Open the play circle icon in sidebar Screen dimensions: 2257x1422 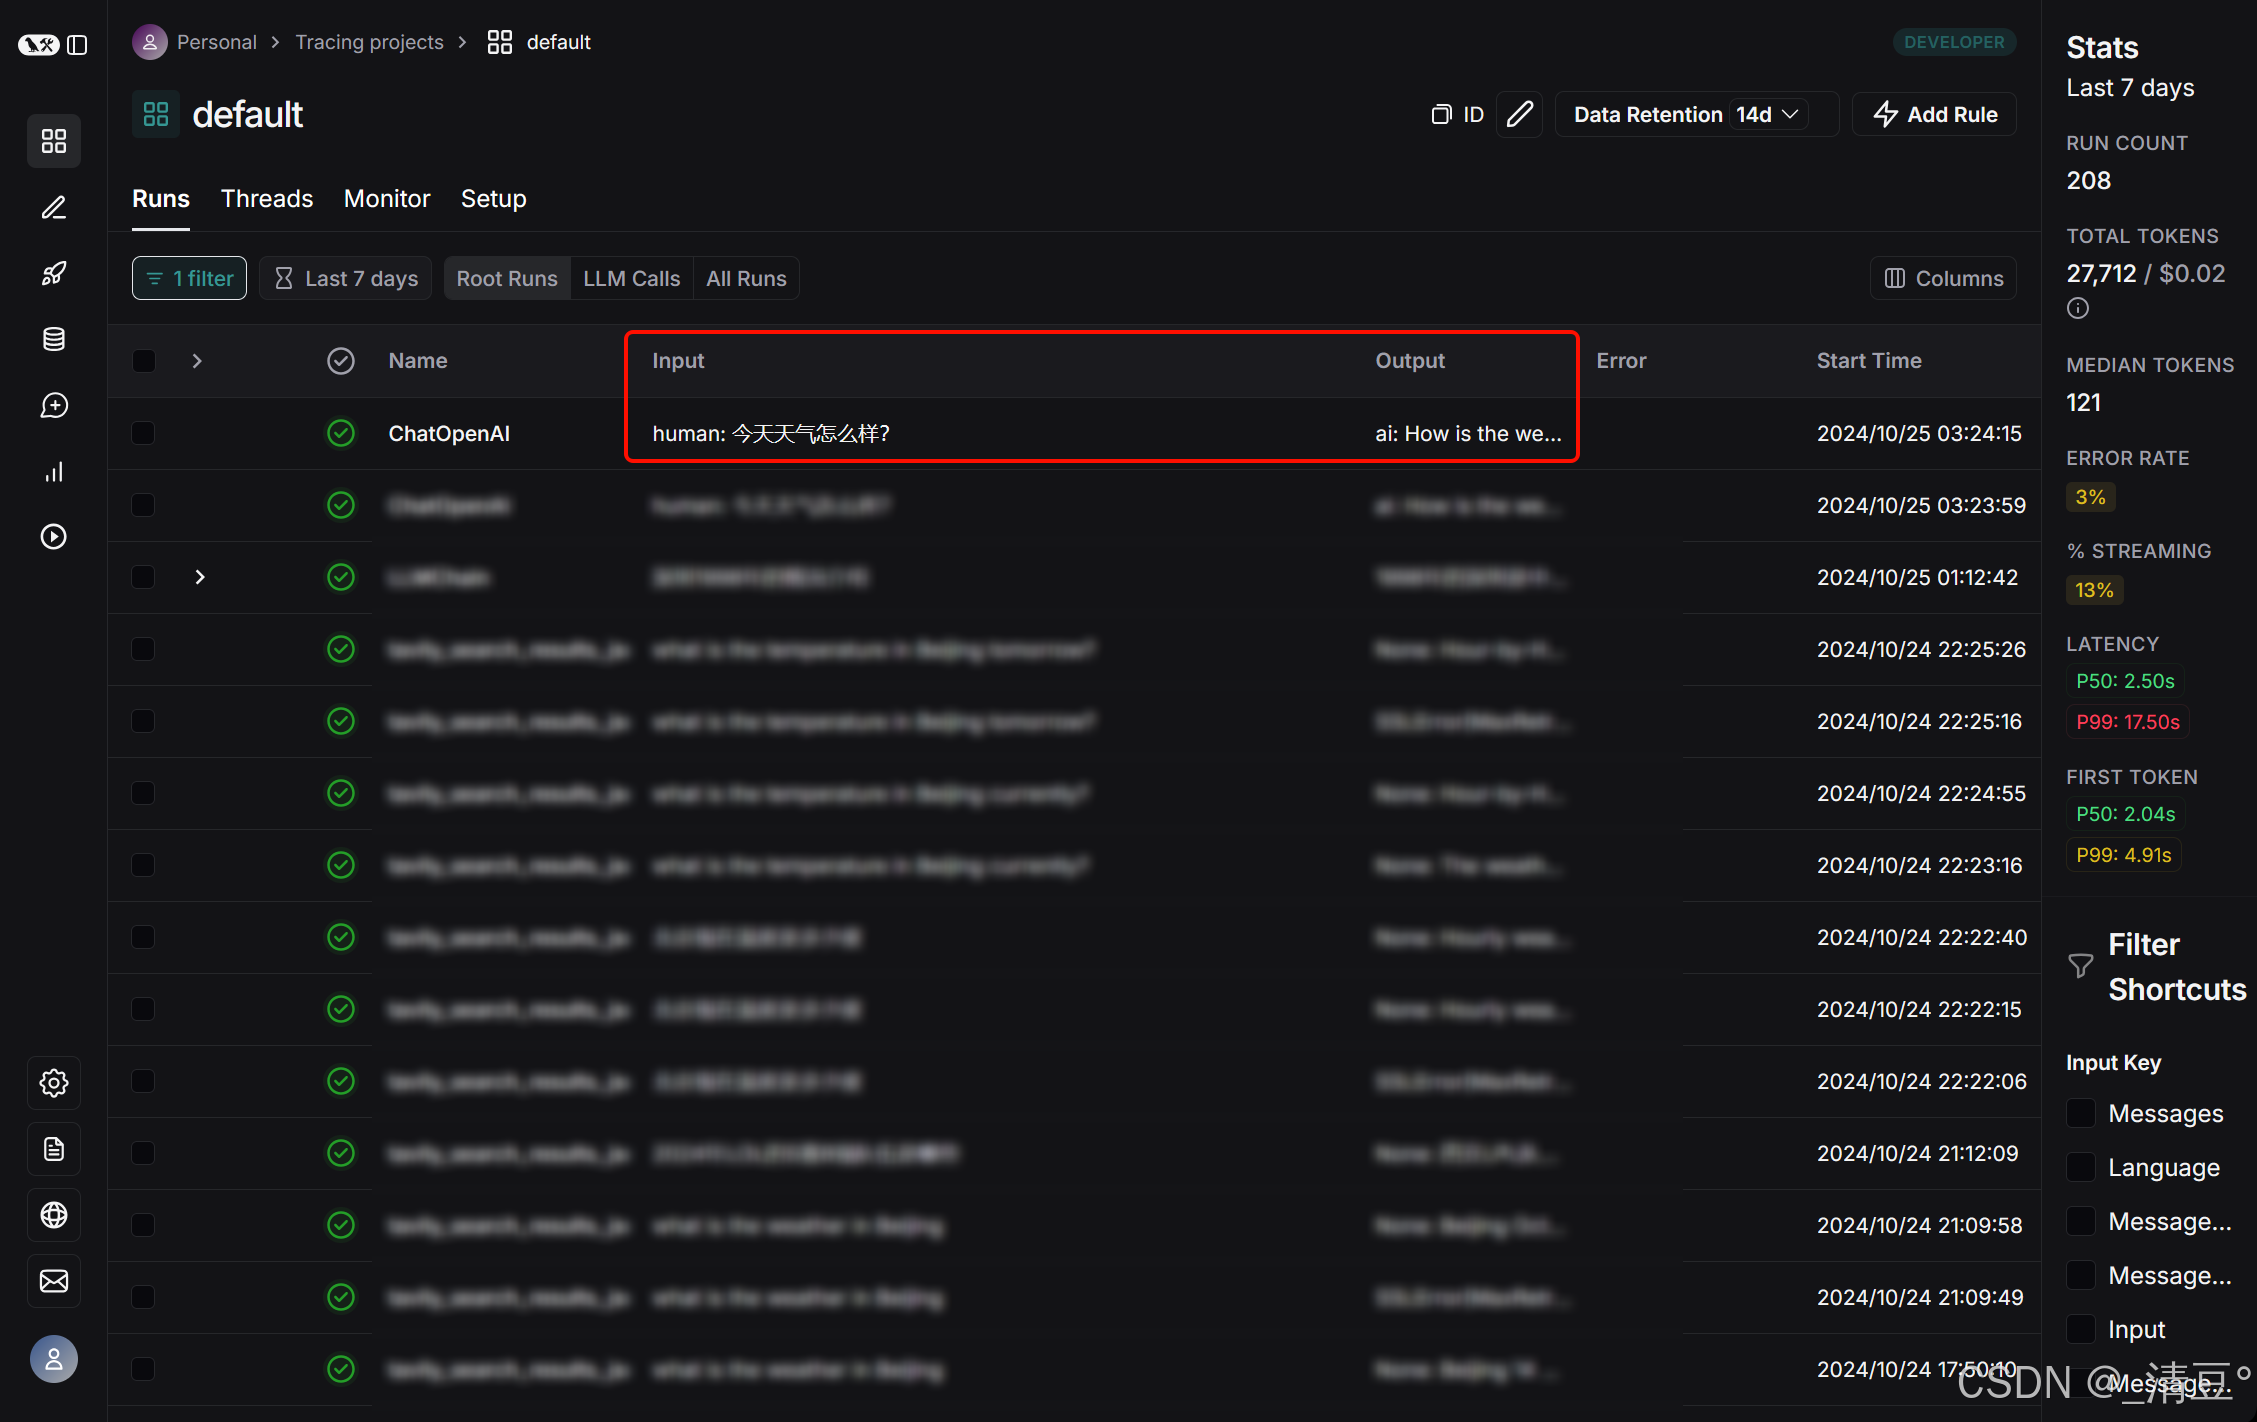[x=54, y=537]
